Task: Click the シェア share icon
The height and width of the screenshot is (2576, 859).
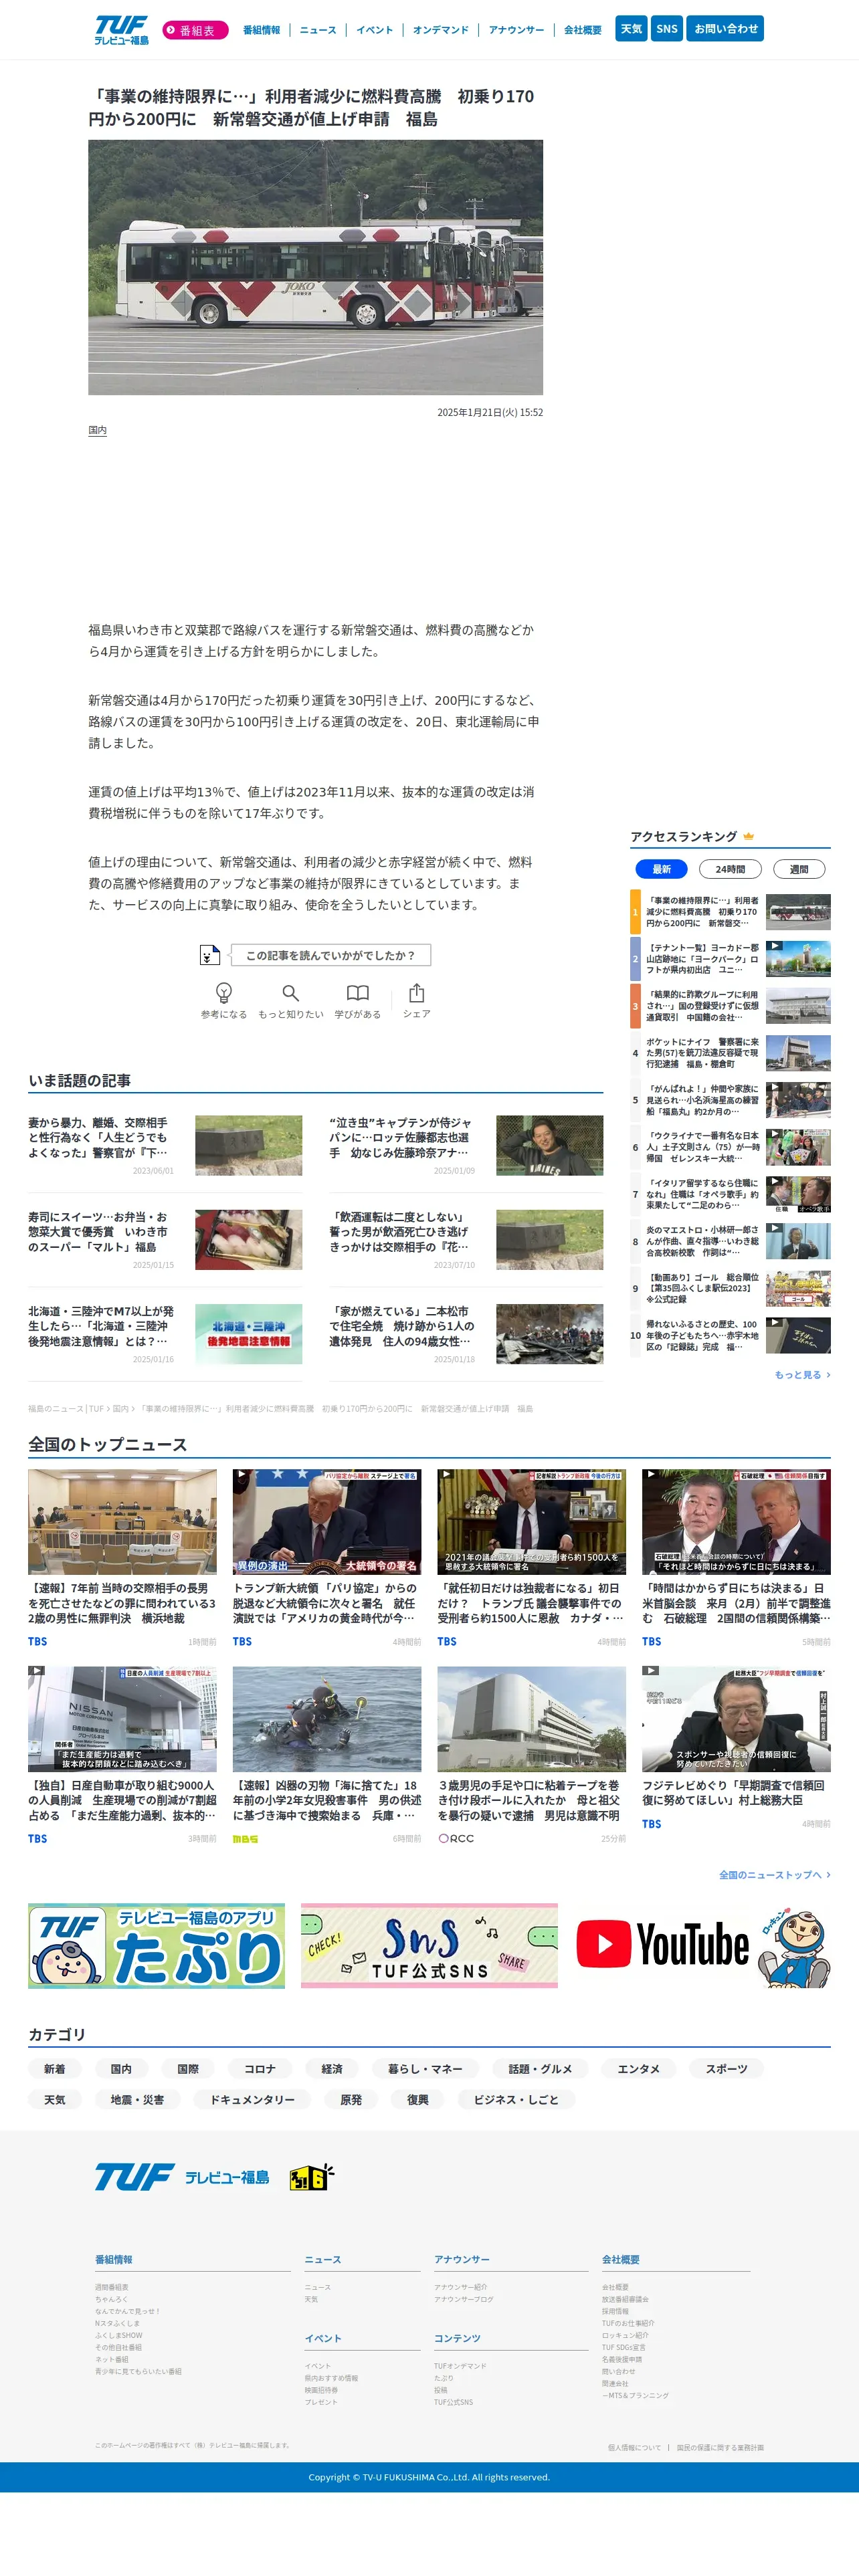Action: 417,993
